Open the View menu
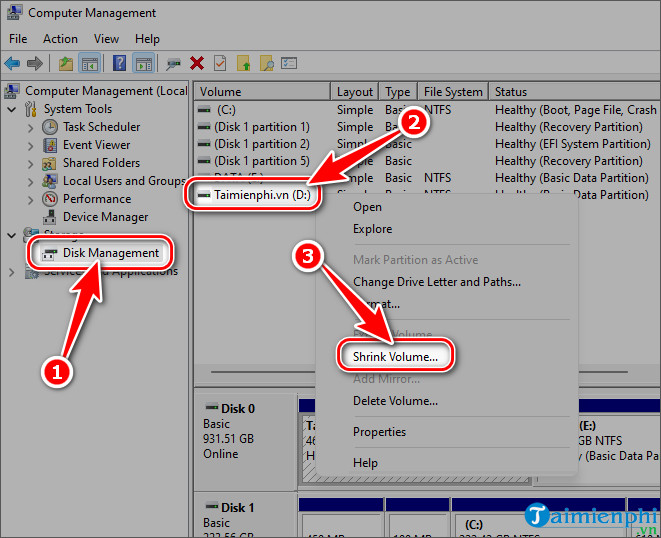 (106, 39)
